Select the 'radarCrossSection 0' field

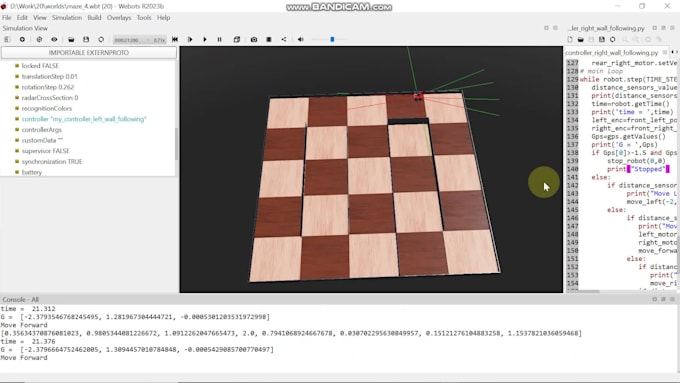tap(50, 98)
